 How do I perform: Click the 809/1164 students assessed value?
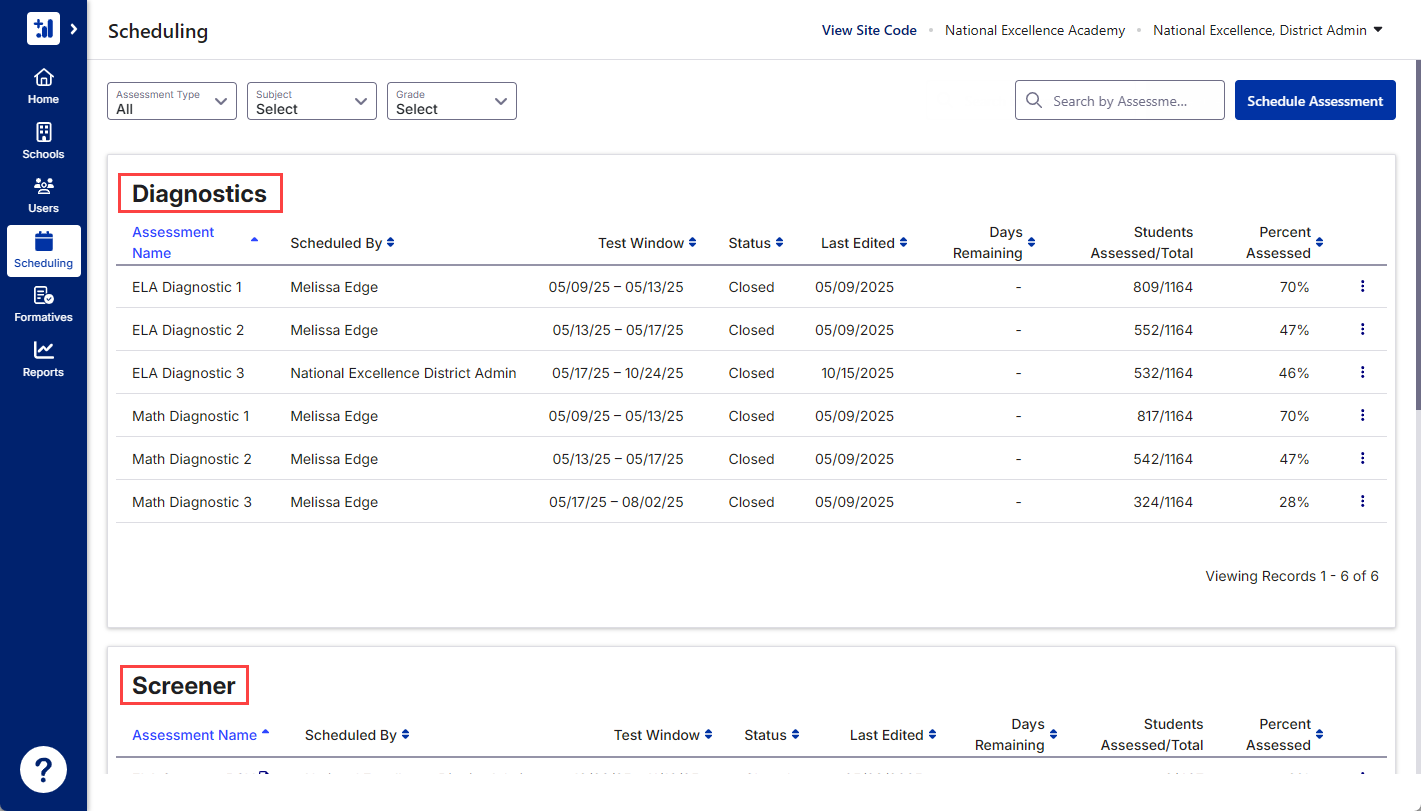(1164, 287)
